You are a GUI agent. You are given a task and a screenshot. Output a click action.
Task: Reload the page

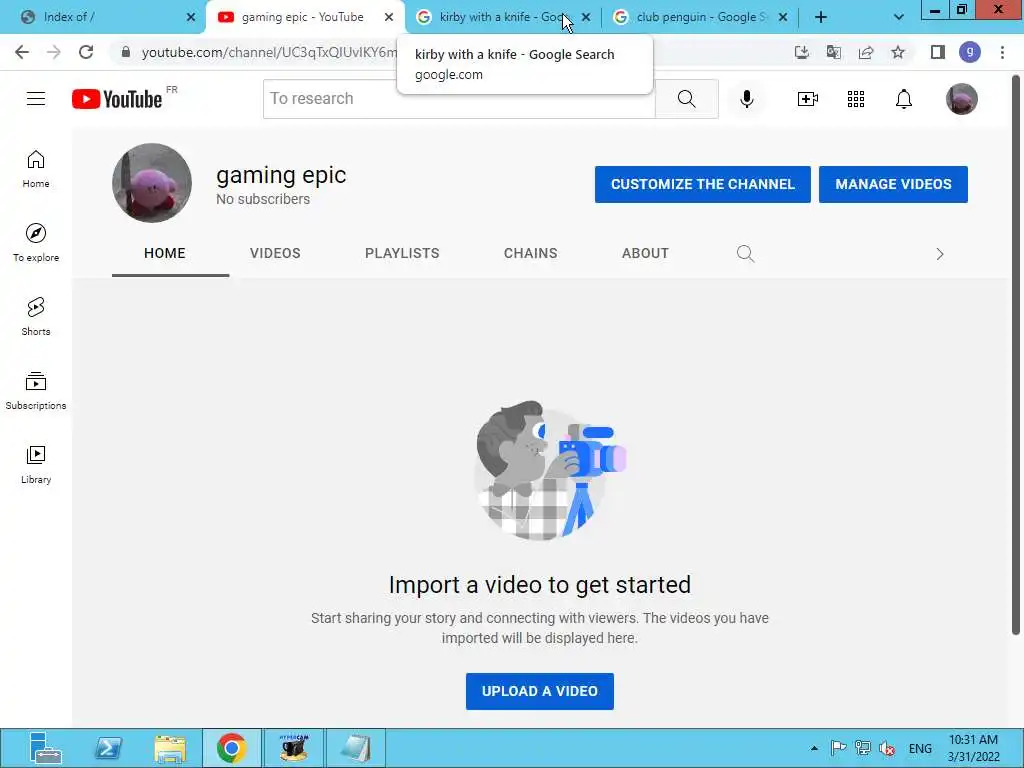[86, 52]
